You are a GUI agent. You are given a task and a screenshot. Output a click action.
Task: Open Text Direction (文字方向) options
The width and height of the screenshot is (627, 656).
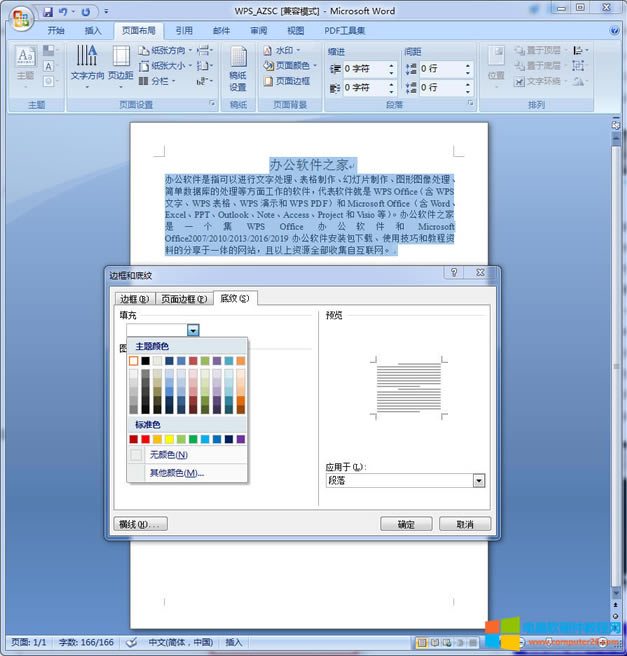coord(87,66)
